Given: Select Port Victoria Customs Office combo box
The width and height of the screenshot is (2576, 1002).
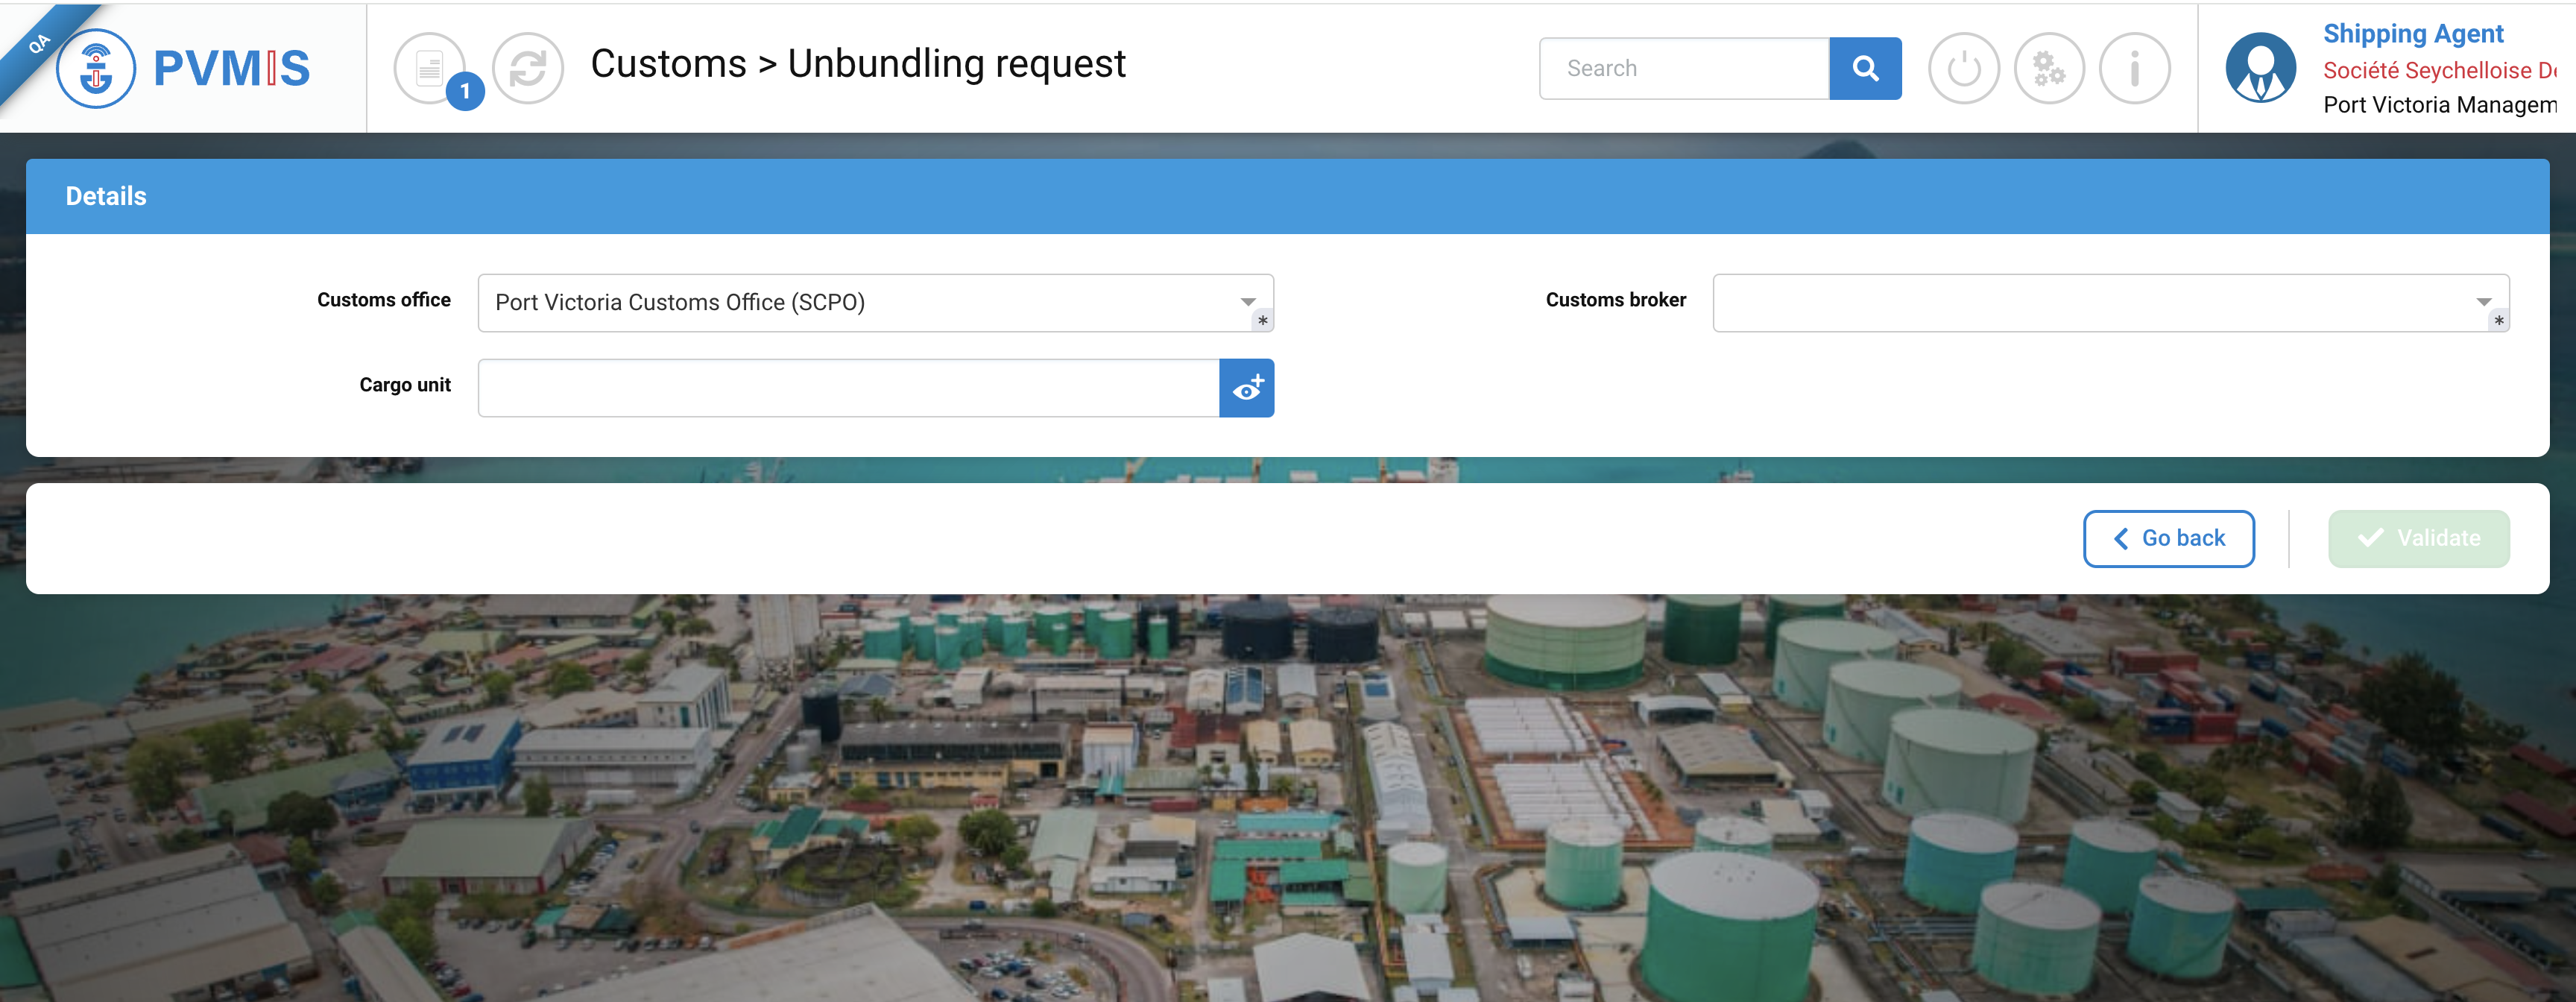Looking at the screenshot, I should coord(860,302).
